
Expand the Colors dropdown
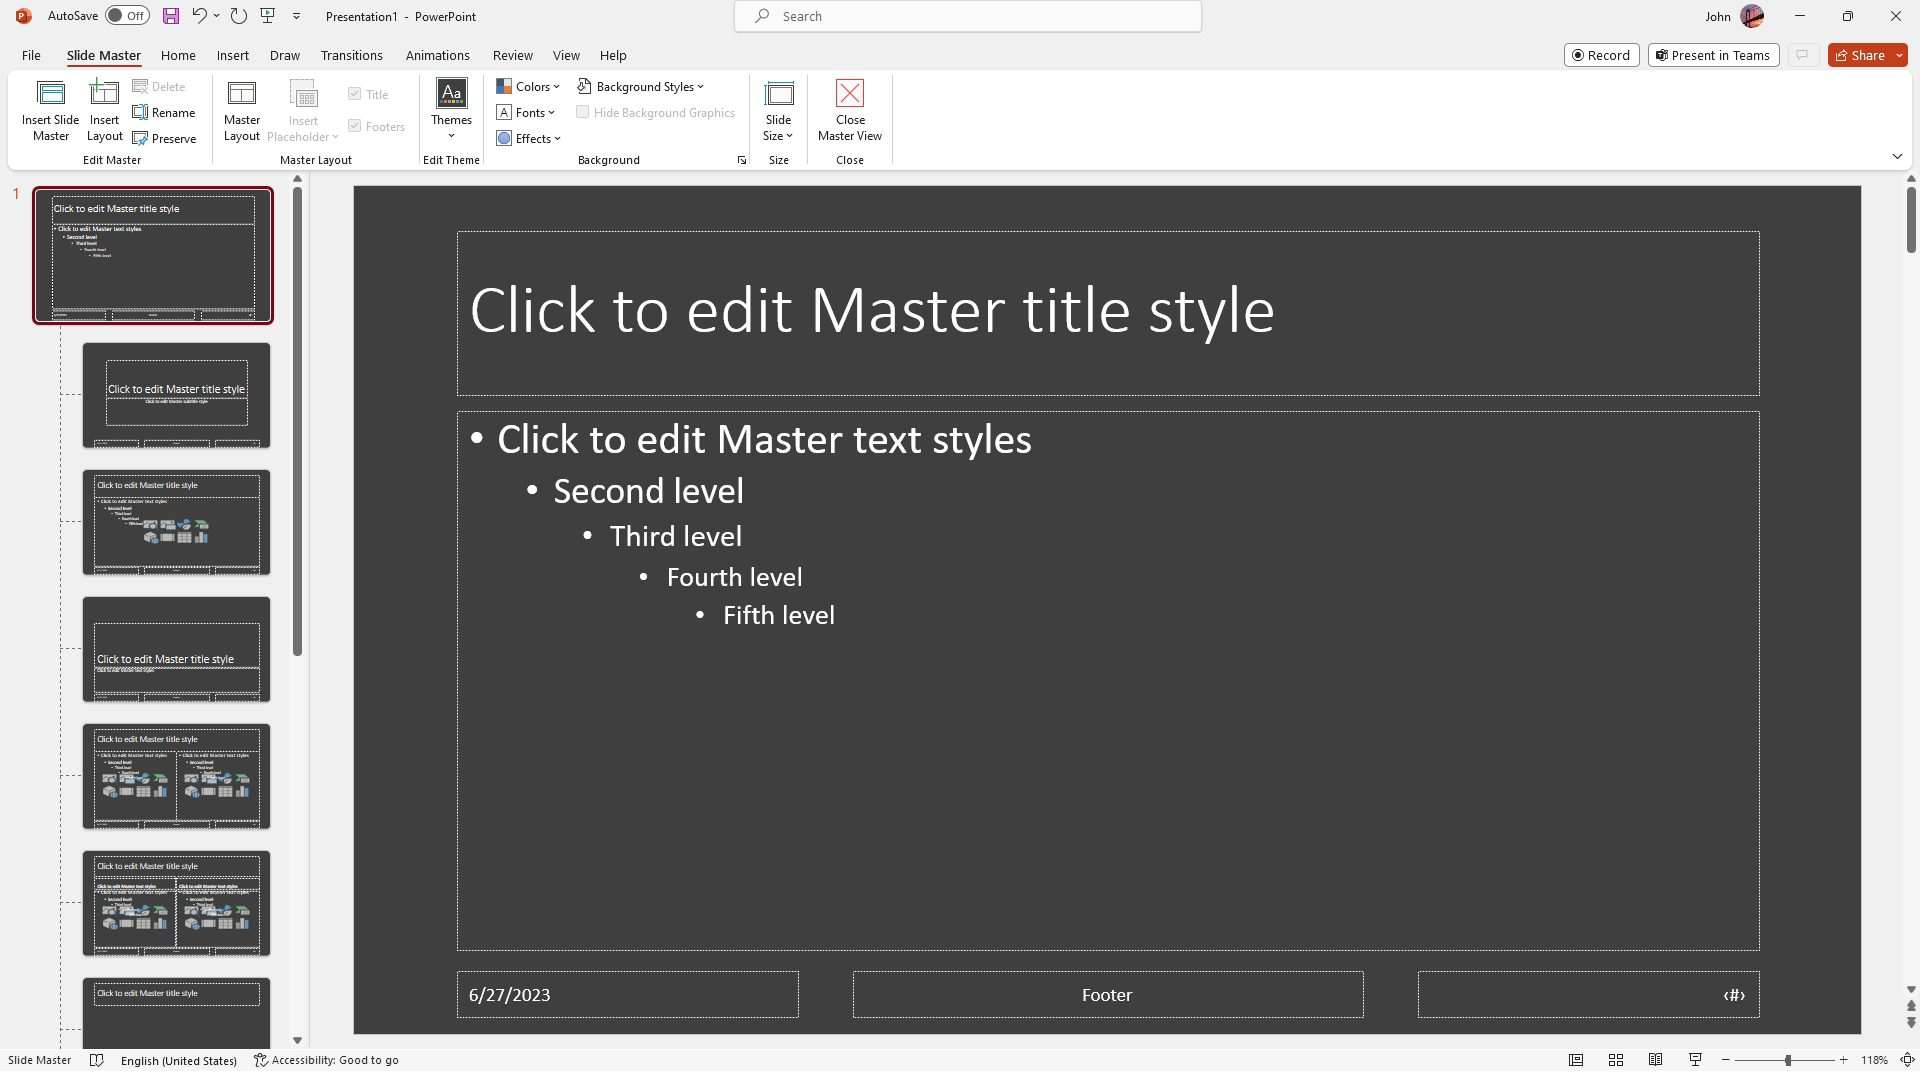tap(528, 87)
